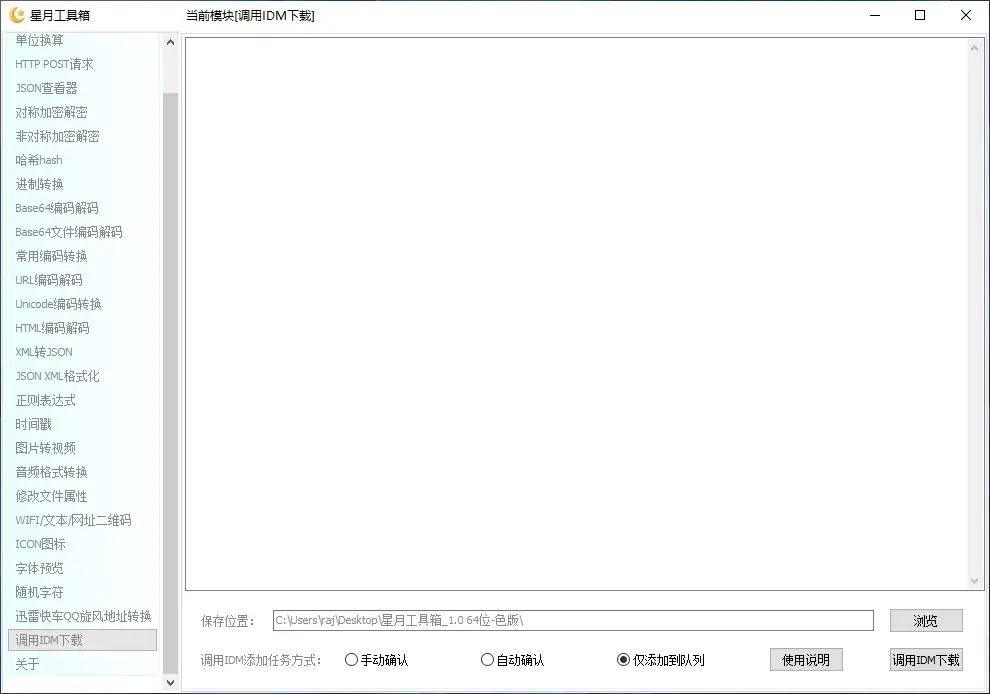This screenshot has width=990, height=694.
Task: Open 图片转视频 module
Action: point(45,448)
